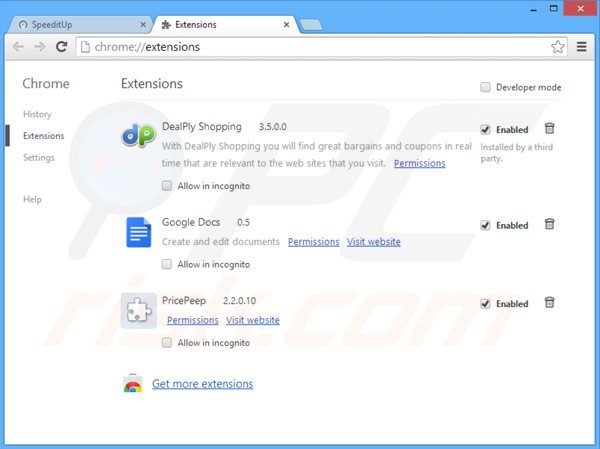Click the PricePeep puzzle piece icon

tap(139, 310)
